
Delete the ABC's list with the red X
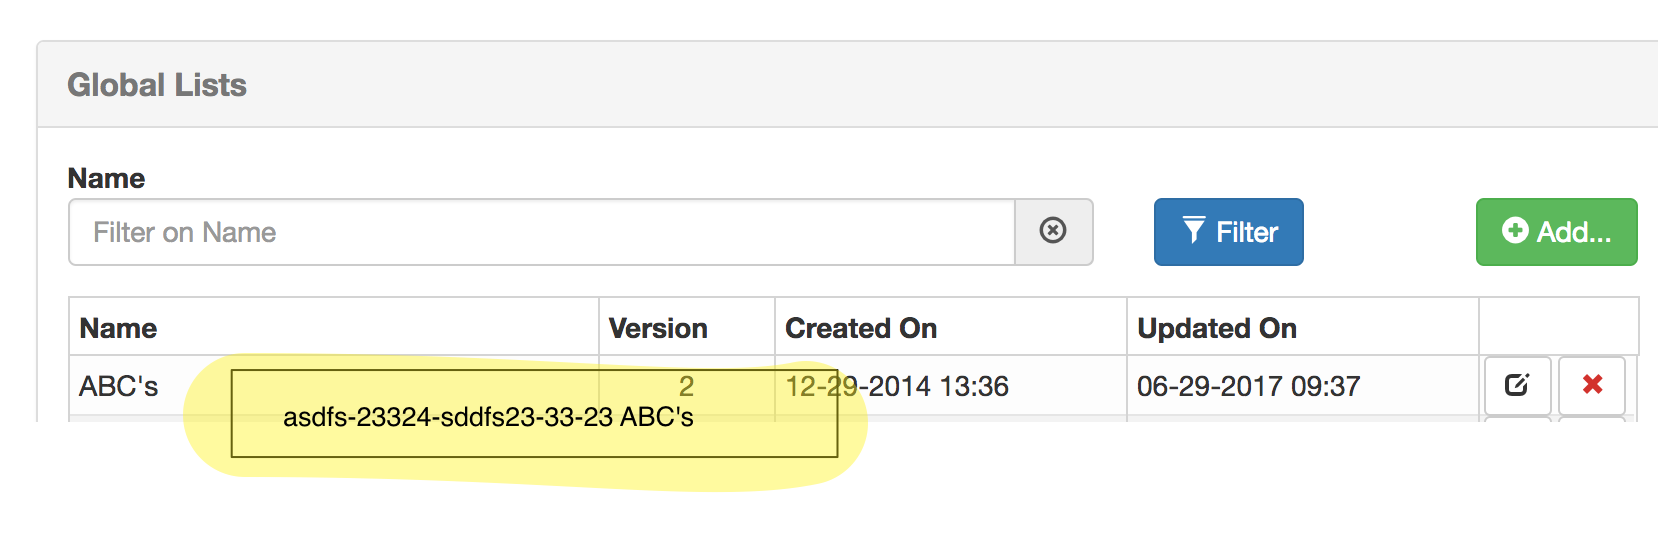1592,385
